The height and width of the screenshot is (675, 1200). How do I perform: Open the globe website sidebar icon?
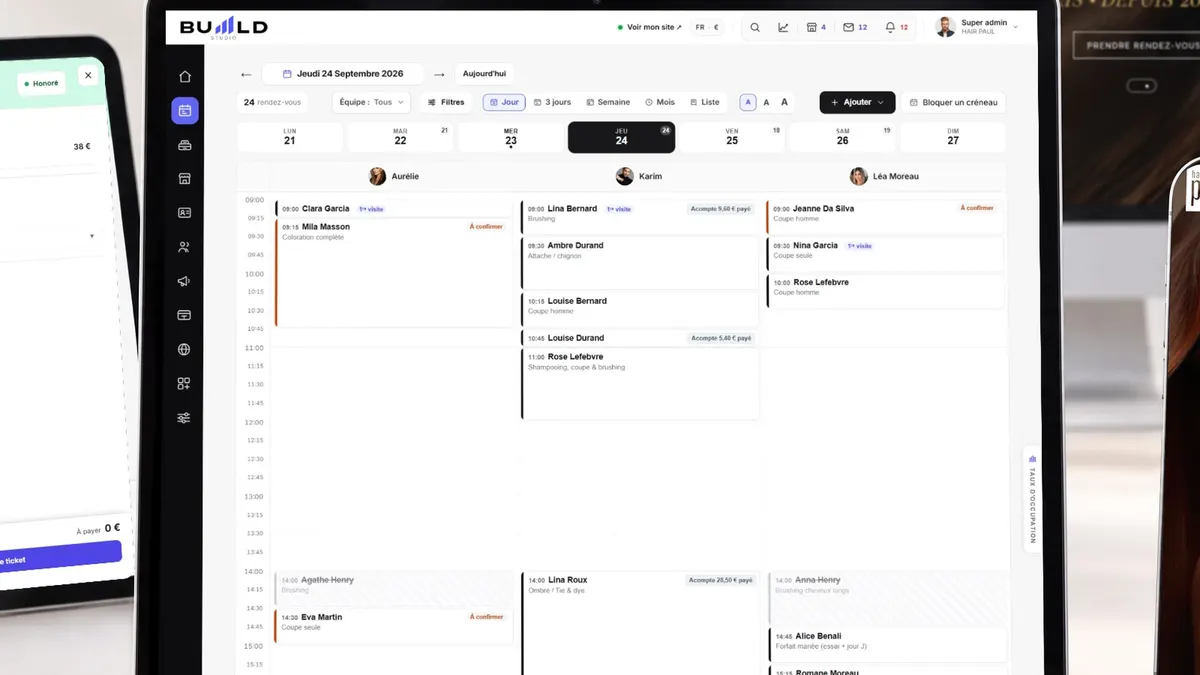(184, 349)
